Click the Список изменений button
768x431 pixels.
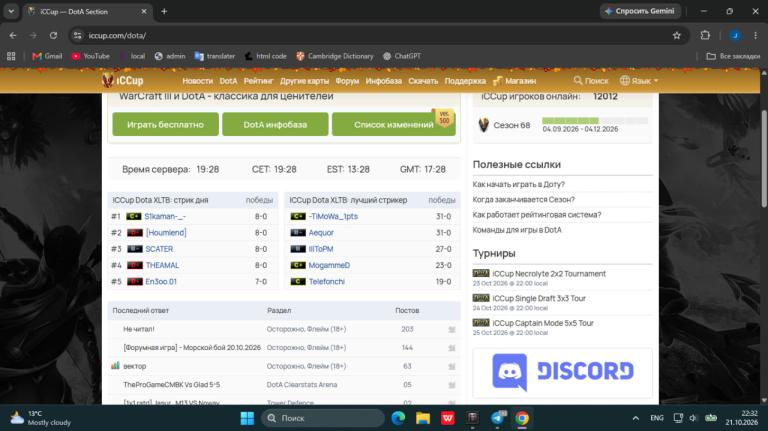tap(393, 124)
